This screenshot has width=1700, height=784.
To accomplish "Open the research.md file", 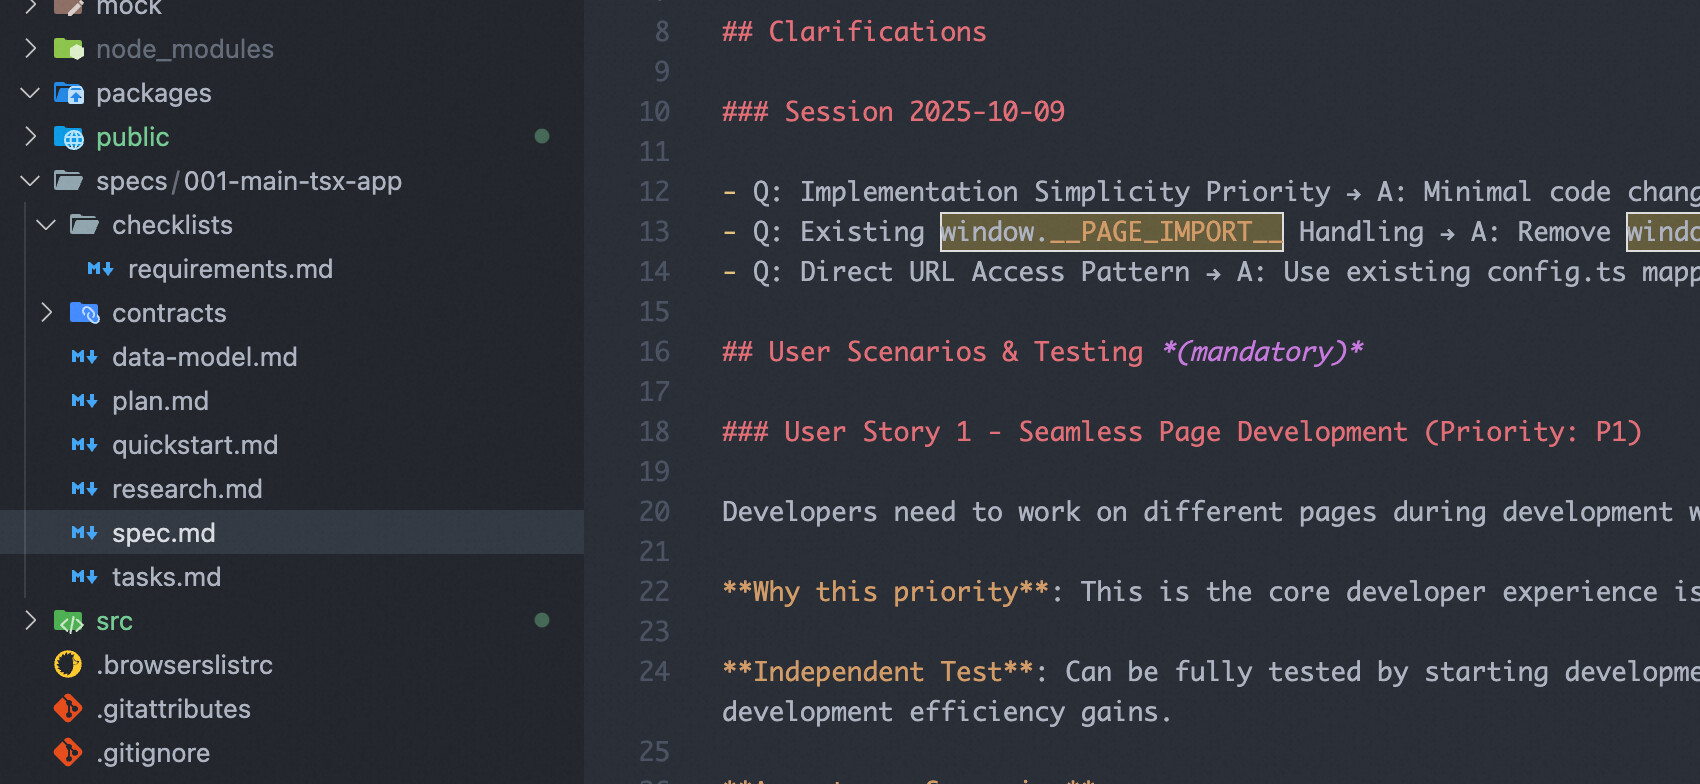I will [186, 489].
